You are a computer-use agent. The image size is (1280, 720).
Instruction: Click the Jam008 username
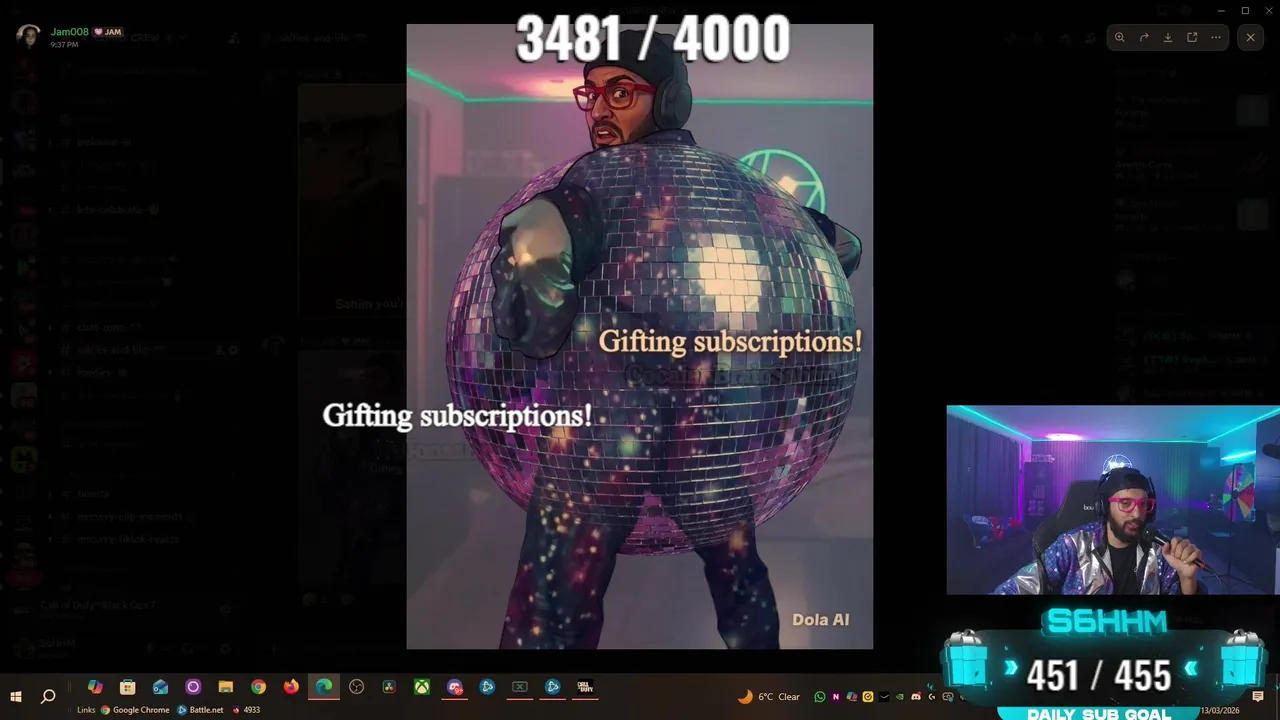pos(68,32)
